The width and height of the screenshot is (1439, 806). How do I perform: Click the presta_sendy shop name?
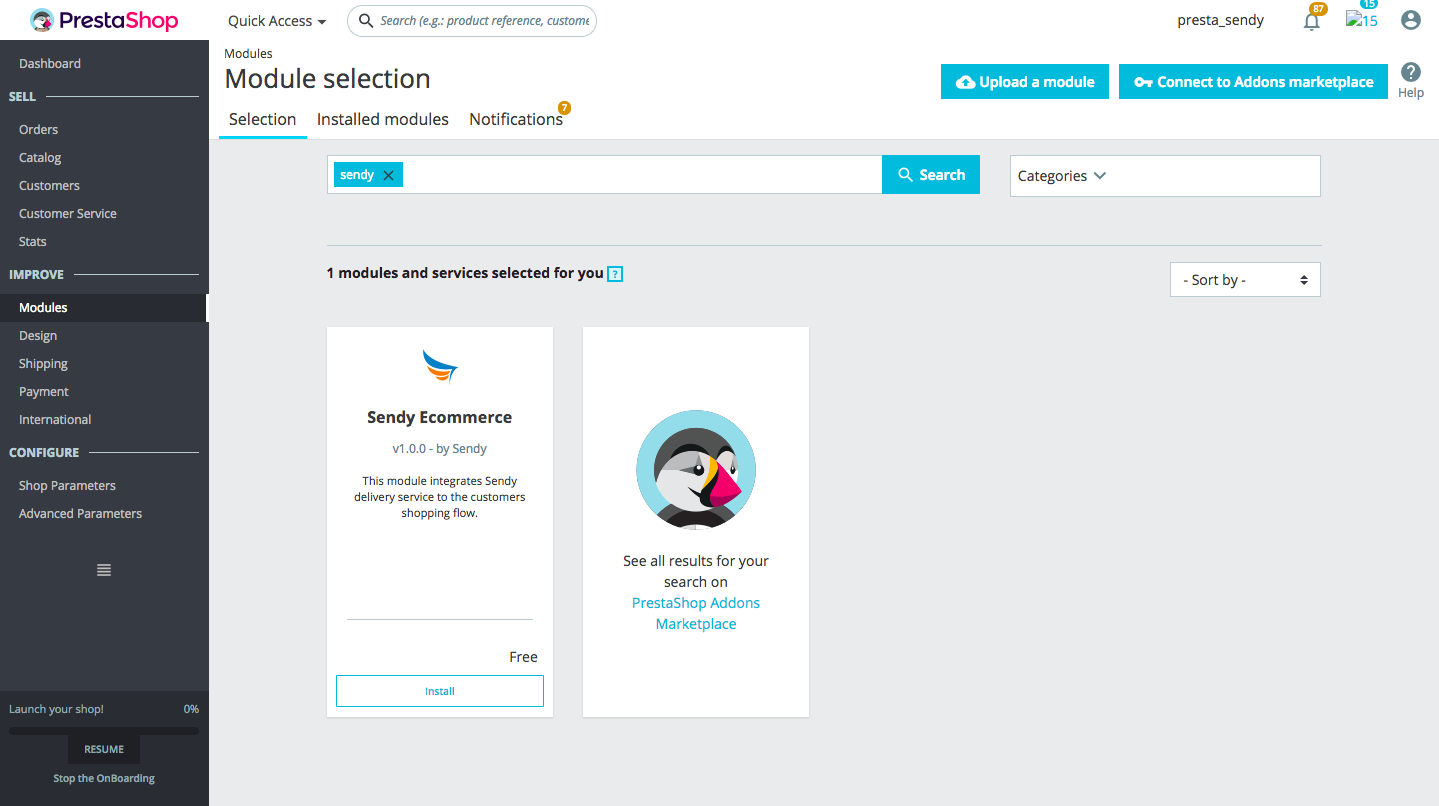(1220, 20)
